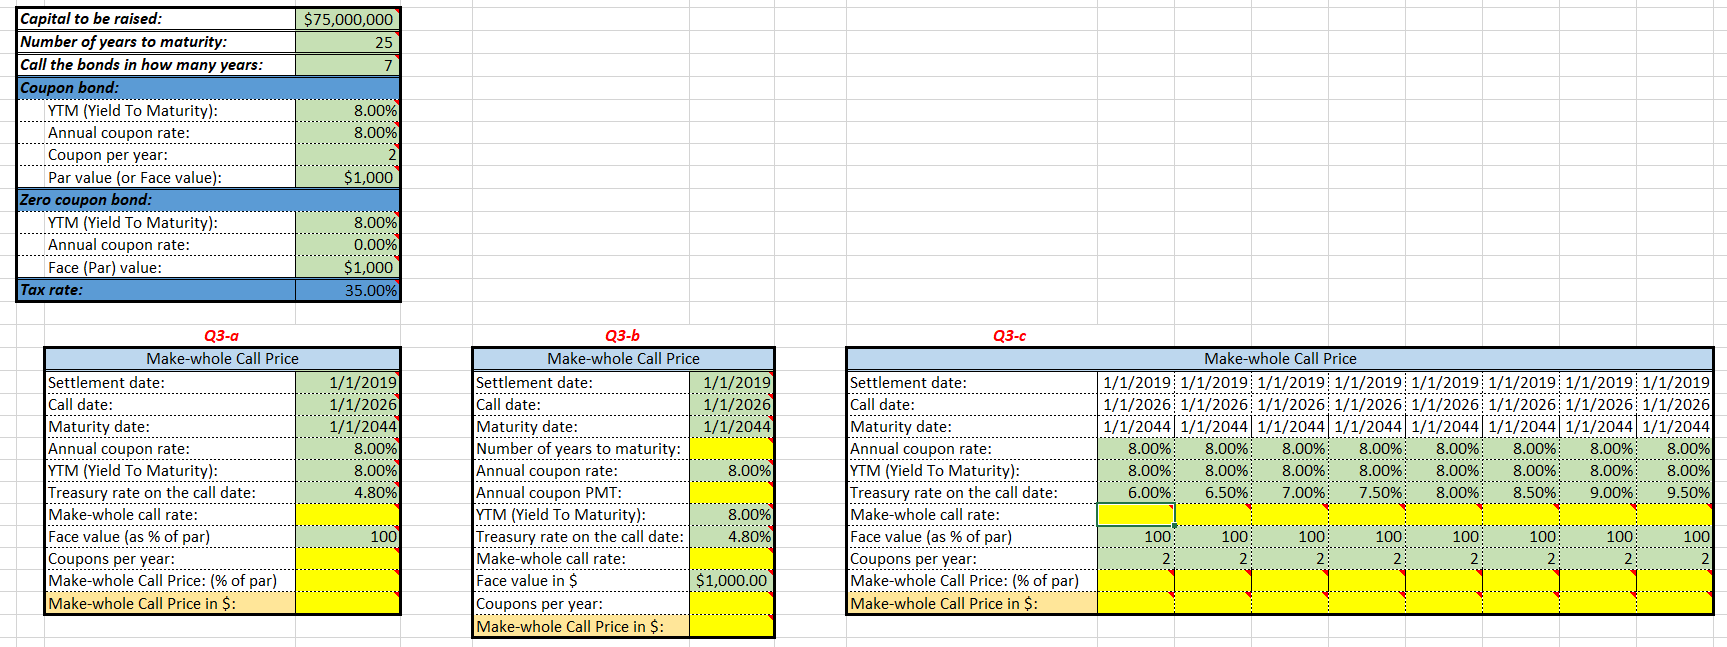Click the red Q3-c heading
The image size is (1727, 647).
click(x=1010, y=336)
